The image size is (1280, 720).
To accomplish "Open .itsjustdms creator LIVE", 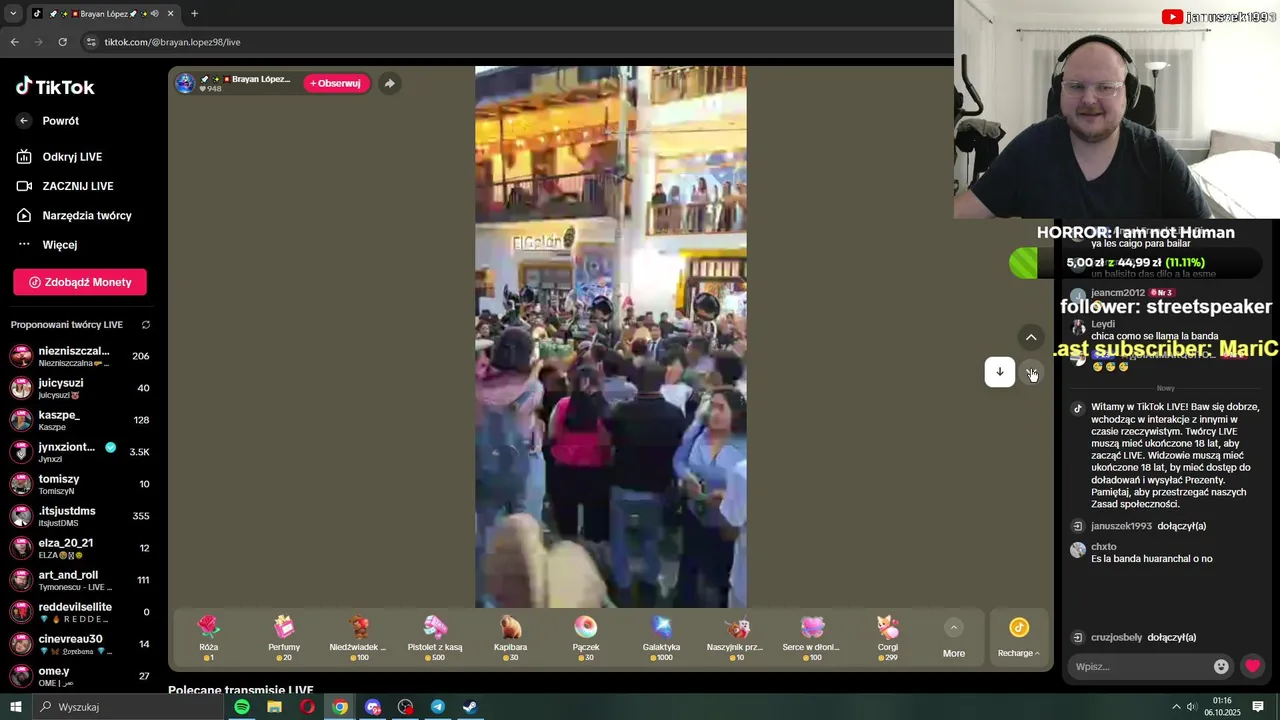I will coord(80,516).
